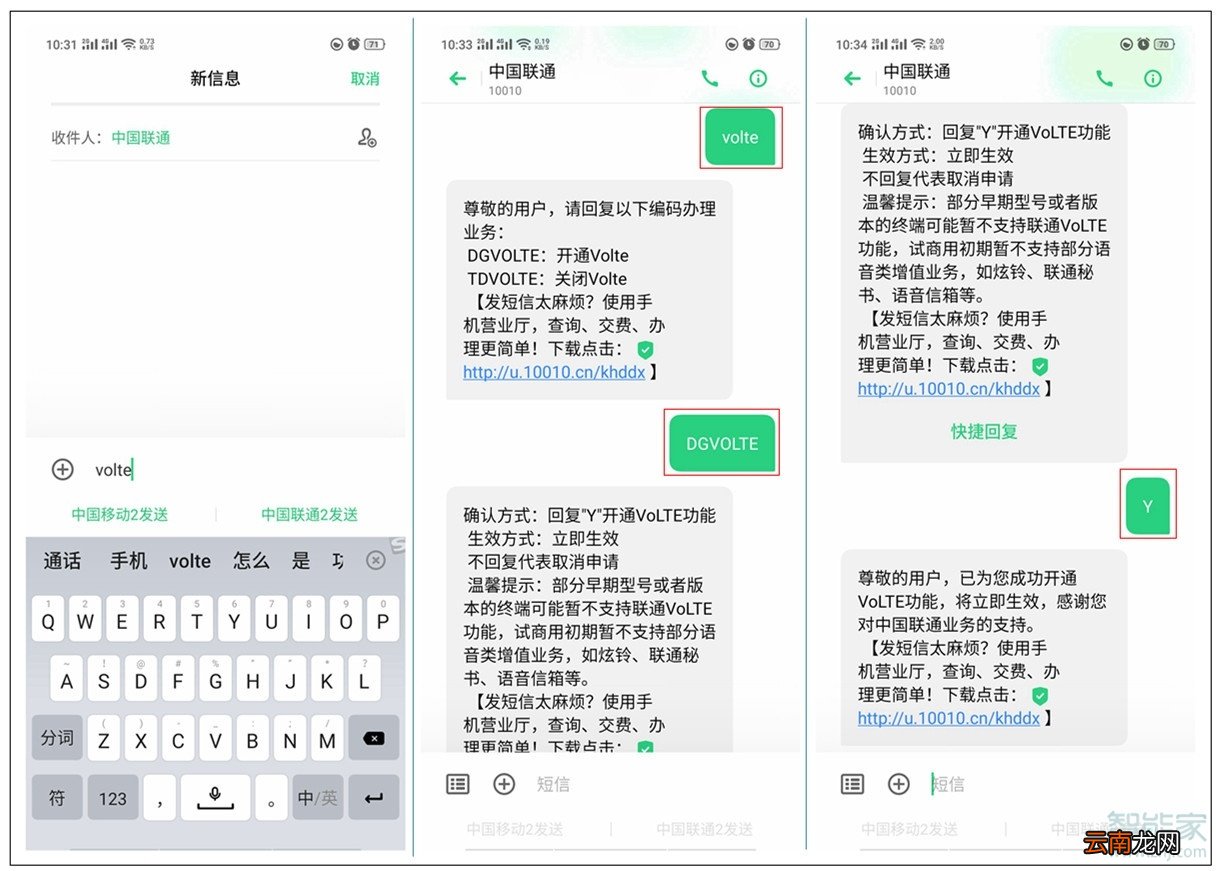The image size is (1217, 871).
Task: Open contact picker icon beside recipient
Action: [x=367, y=138]
